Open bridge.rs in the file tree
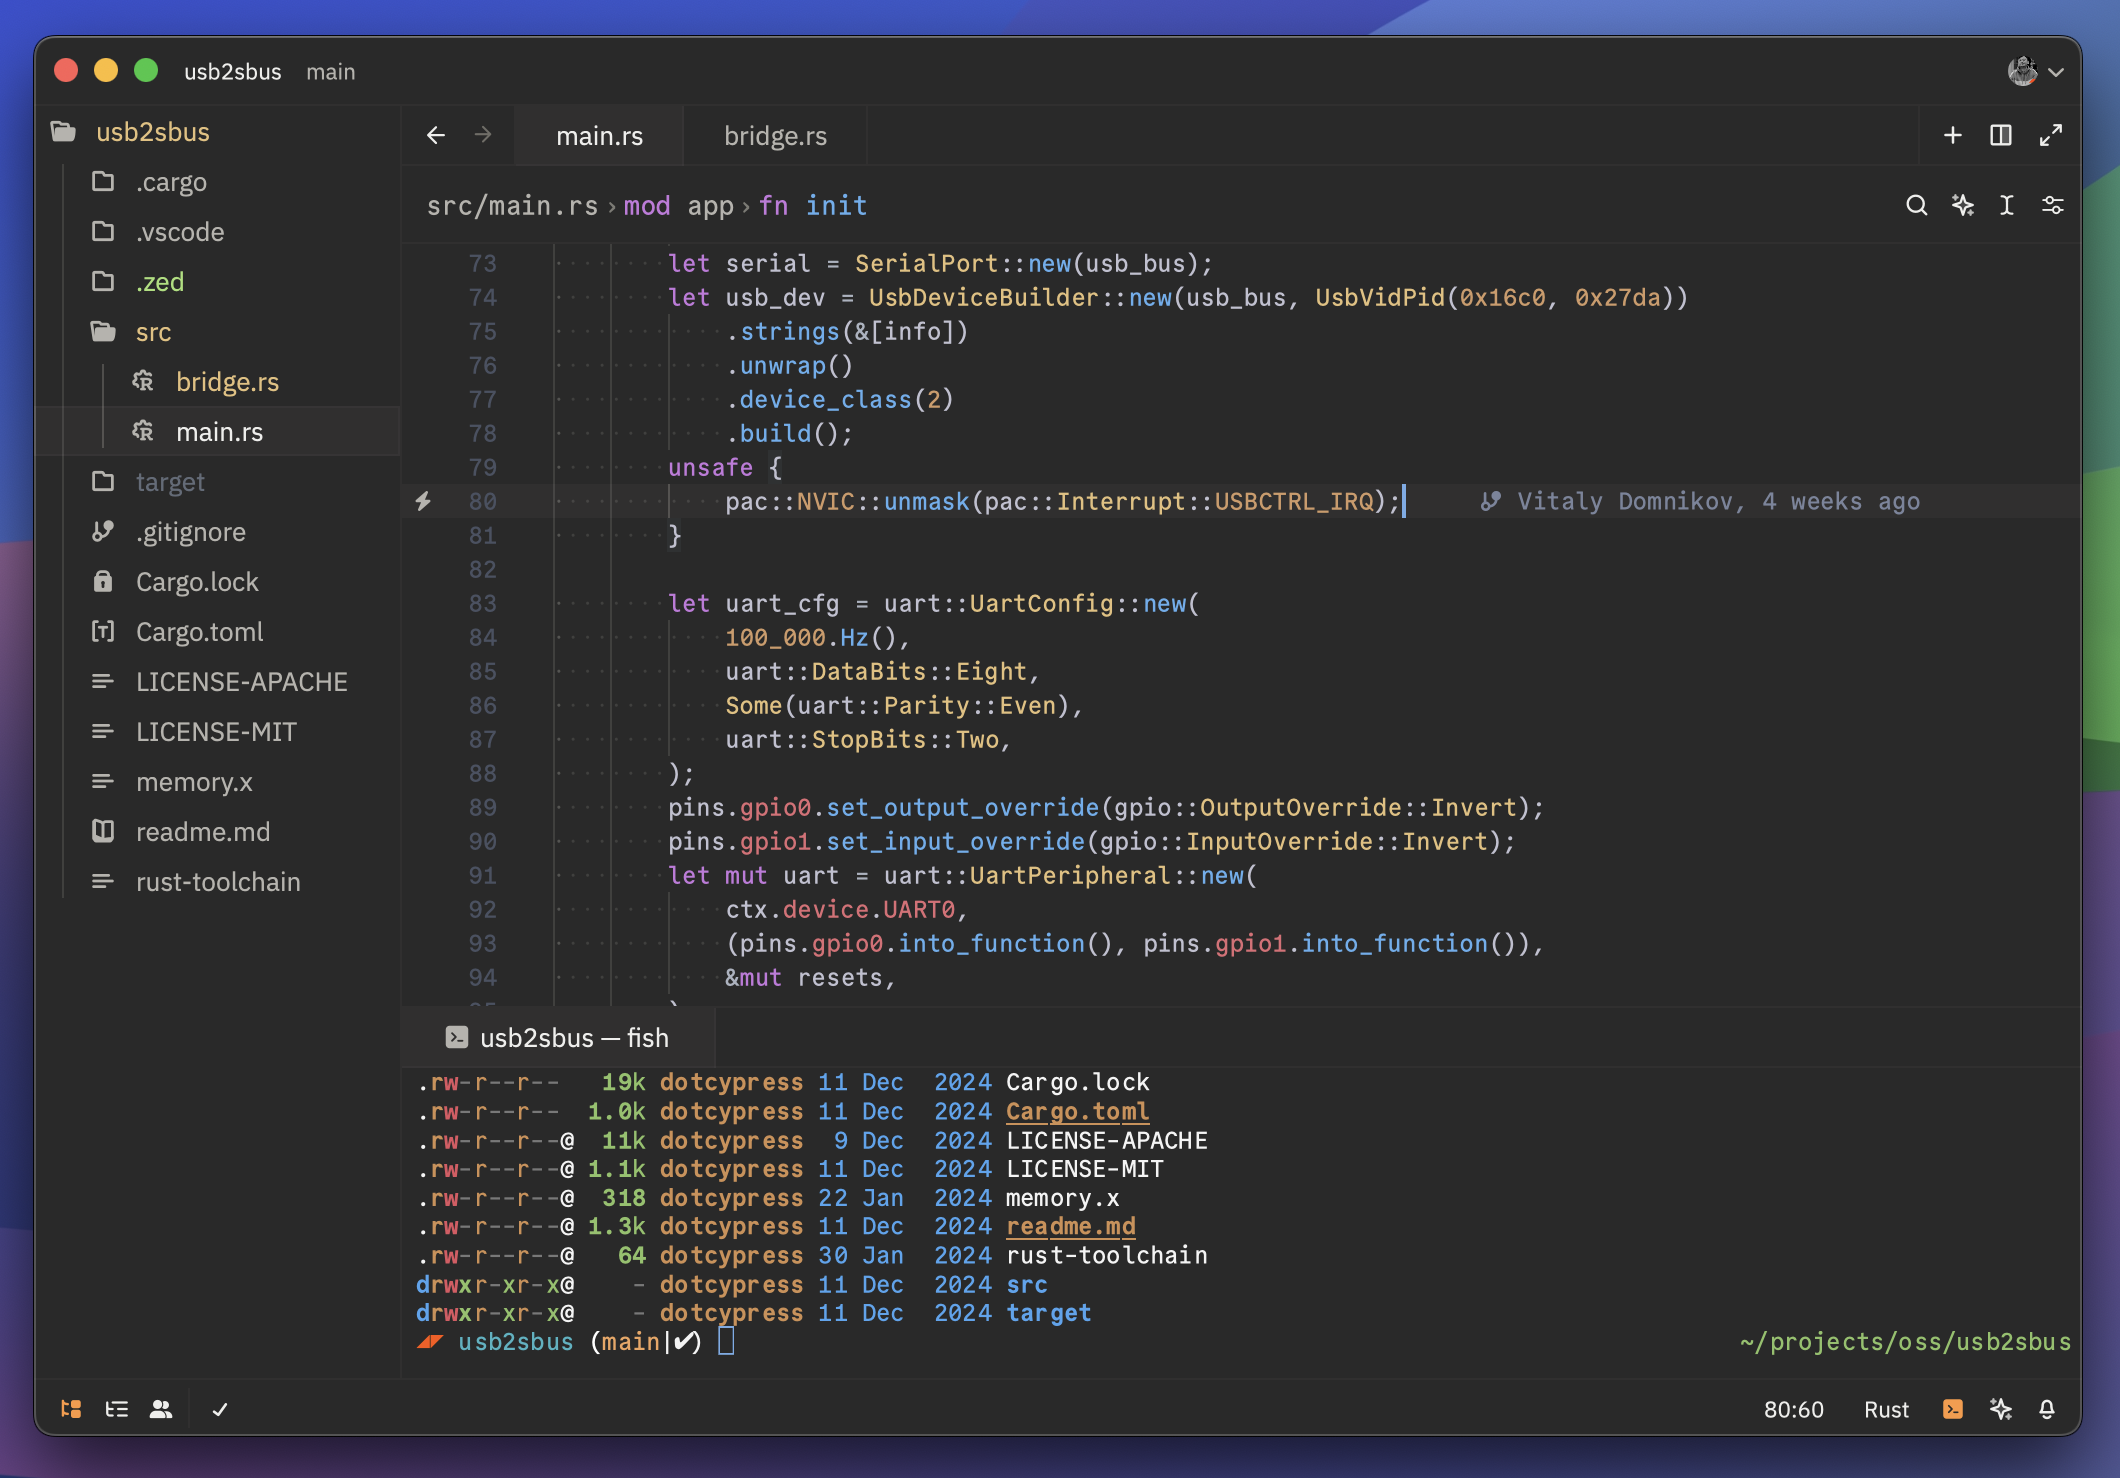Image resolution: width=2120 pixels, height=1478 pixels. 218,382
